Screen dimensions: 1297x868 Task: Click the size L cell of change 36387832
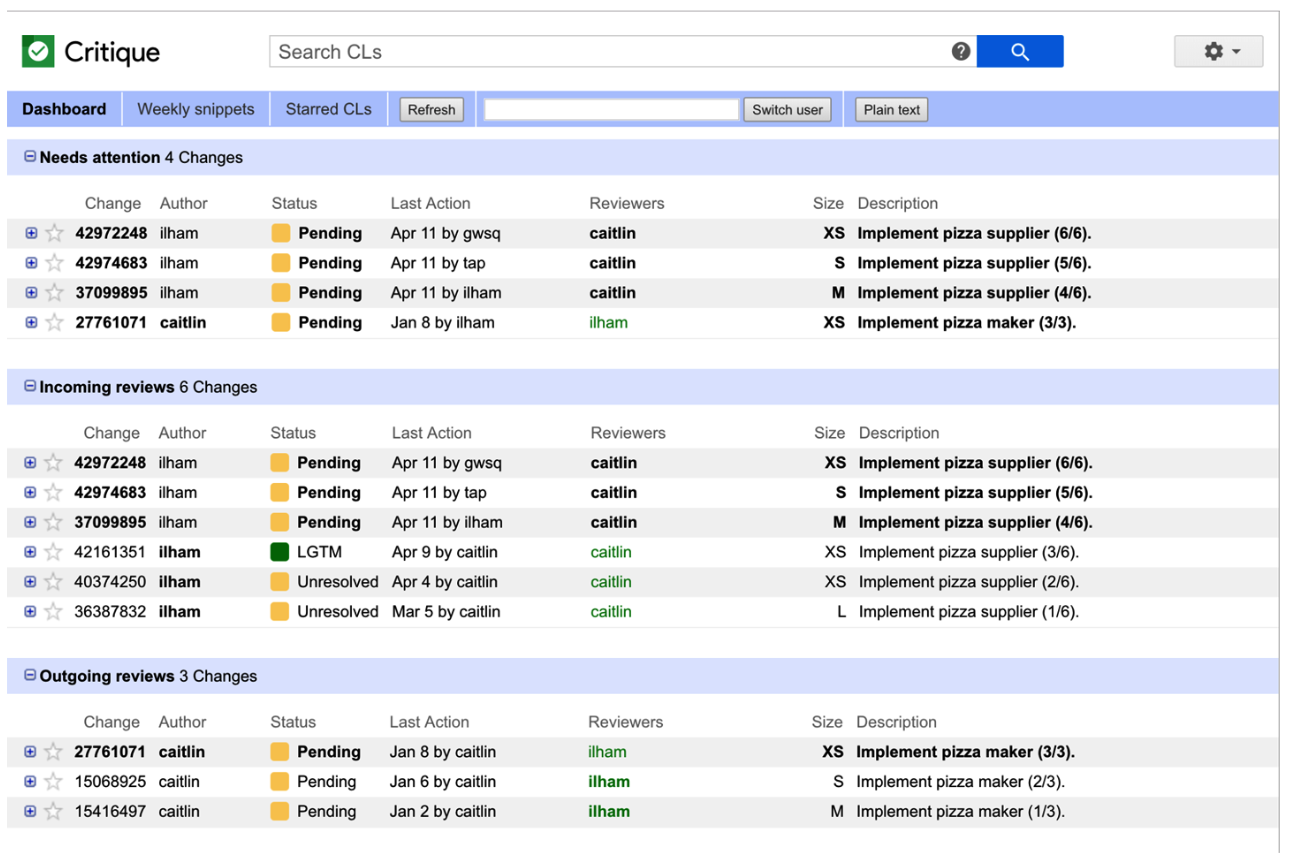pyautogui.click(x=841, y=611)
